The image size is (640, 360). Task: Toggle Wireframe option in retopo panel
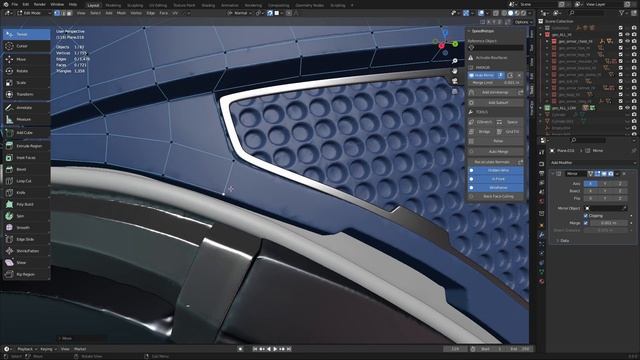pos(496,187)
